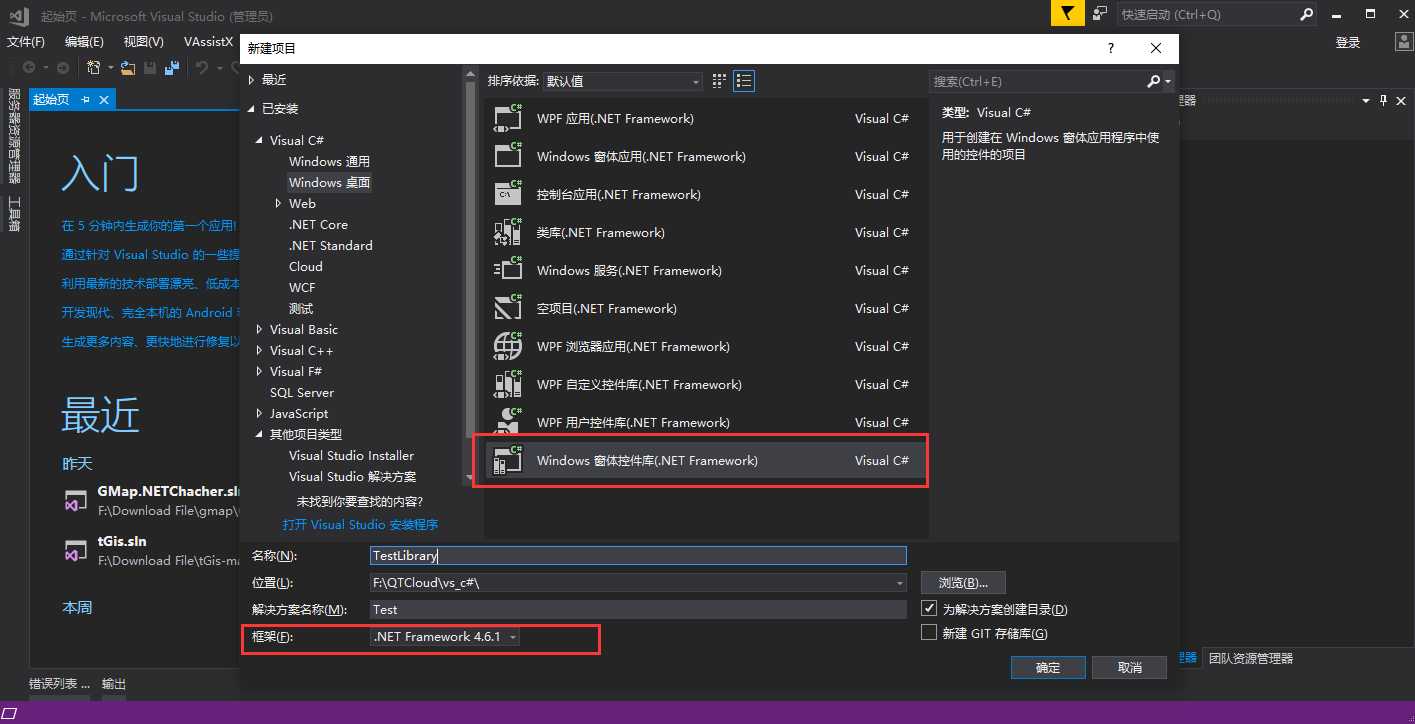This screenshot has height=724, width=1415.
Task: Expand the Visual Basic tree node
Action: pos(259,329)
